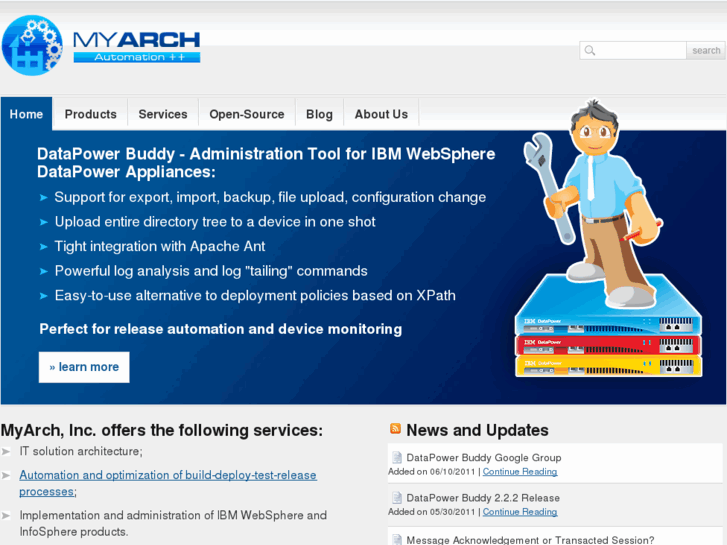Click 'Implementation and administration of IBM WebSphere' item
727x545 pixels.
tap(173, 523)
